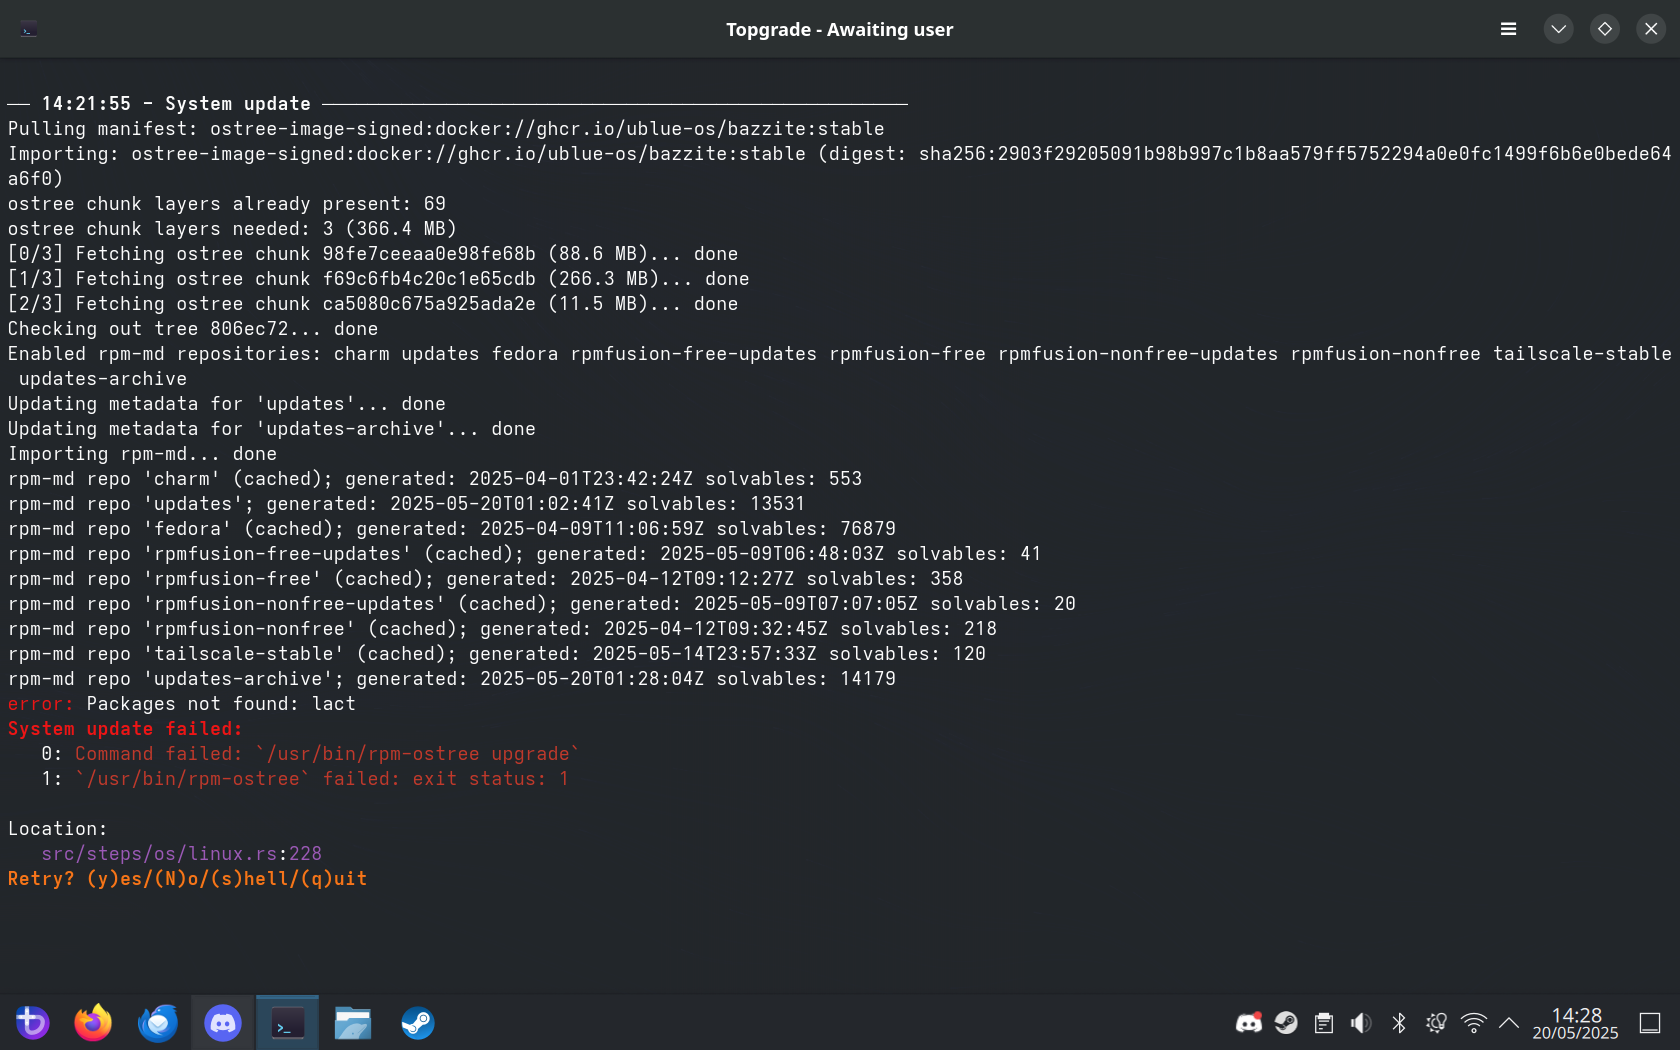Click the rpm-md repo 'rpmfusion-free-updates' line
The image size is (1680, 1050).
coord(525,554)
